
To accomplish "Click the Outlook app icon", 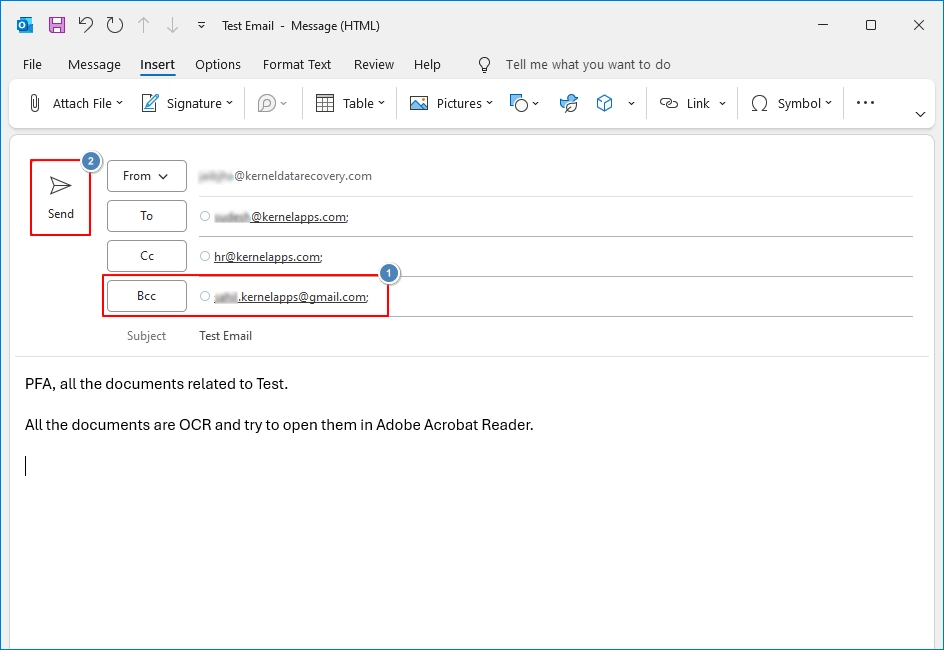I will pos(25,25).
